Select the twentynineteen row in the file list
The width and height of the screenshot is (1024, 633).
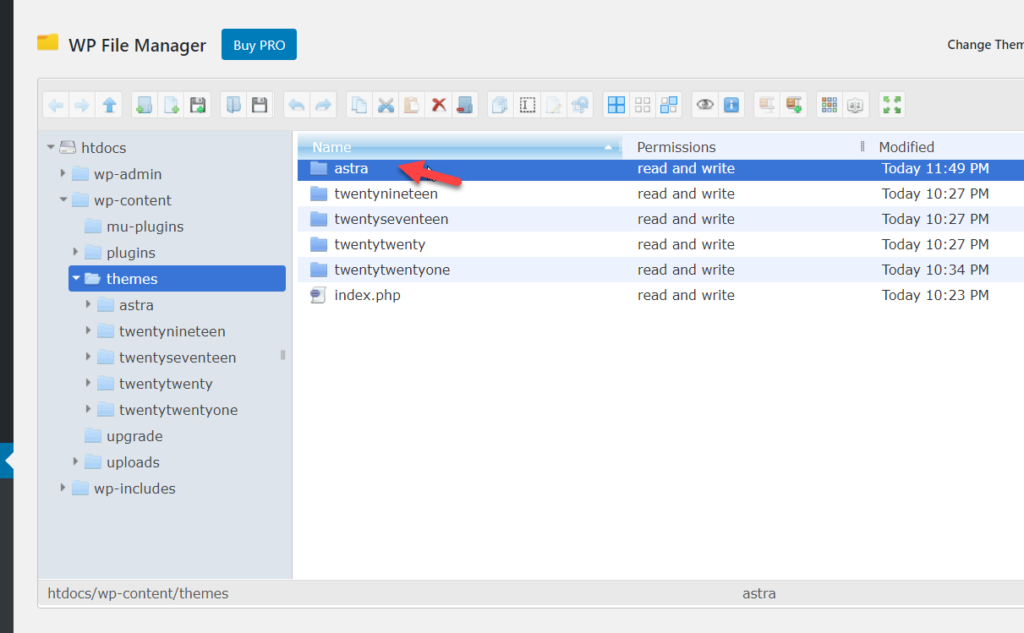661,194
